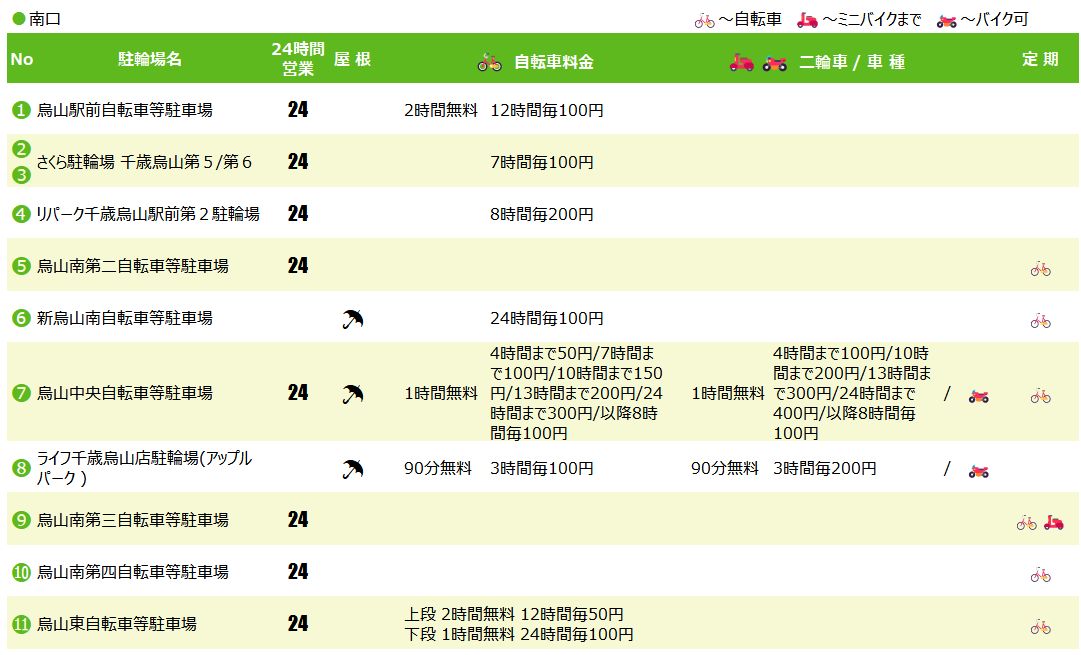Click the 定期 bicycle icon for 烏山東自転車等駐車場
Screen dimensions: 1081x655
click(x=1040, y=627)
